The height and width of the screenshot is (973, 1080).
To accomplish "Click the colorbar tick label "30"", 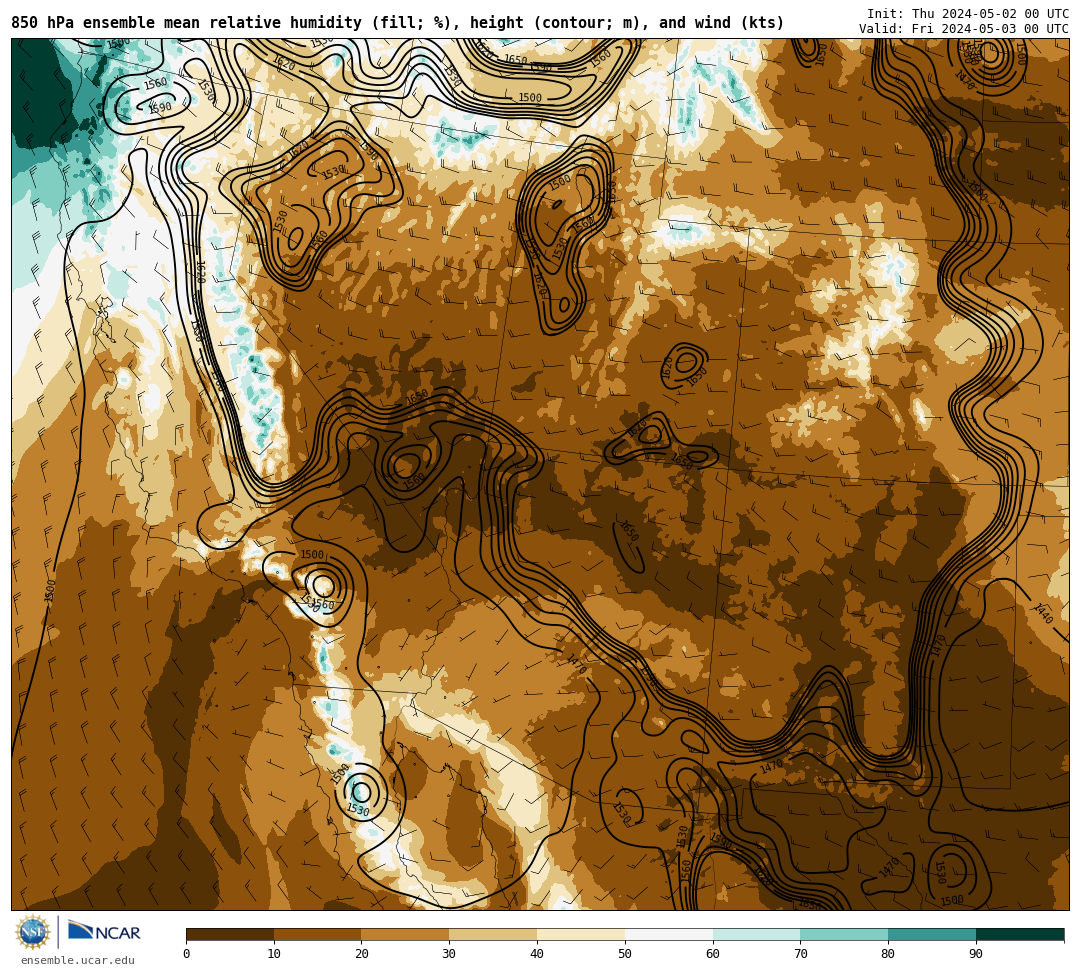I will [x=449, y=954].
